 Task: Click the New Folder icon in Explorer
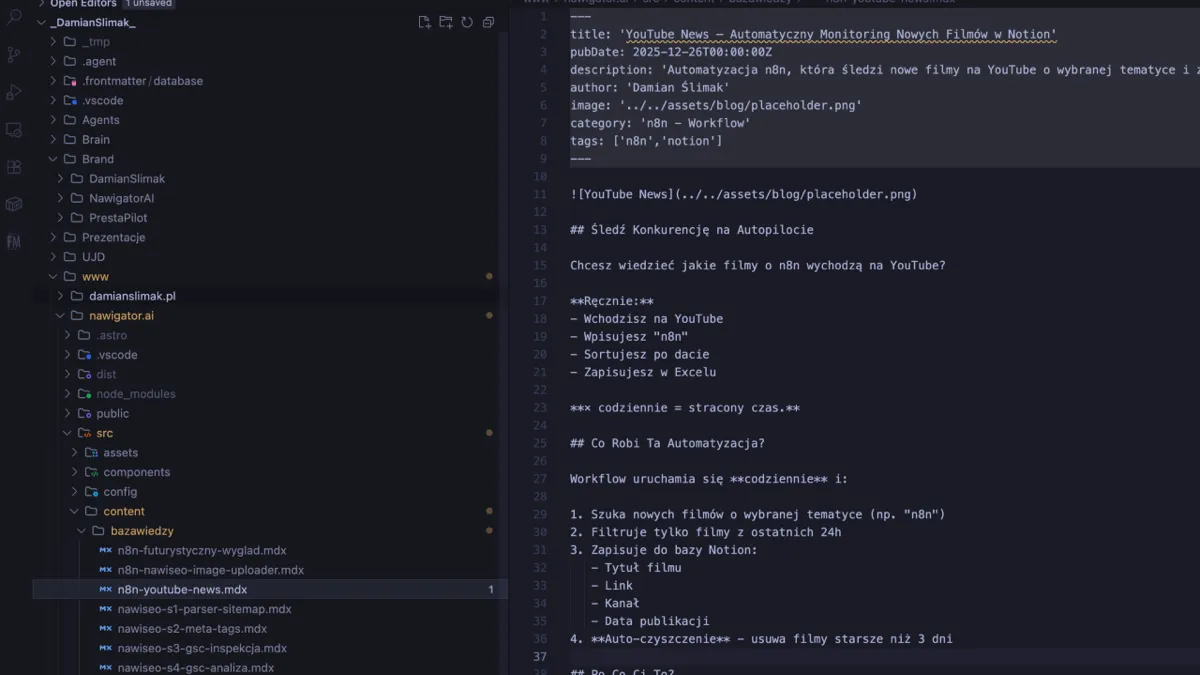pos(446,22)
